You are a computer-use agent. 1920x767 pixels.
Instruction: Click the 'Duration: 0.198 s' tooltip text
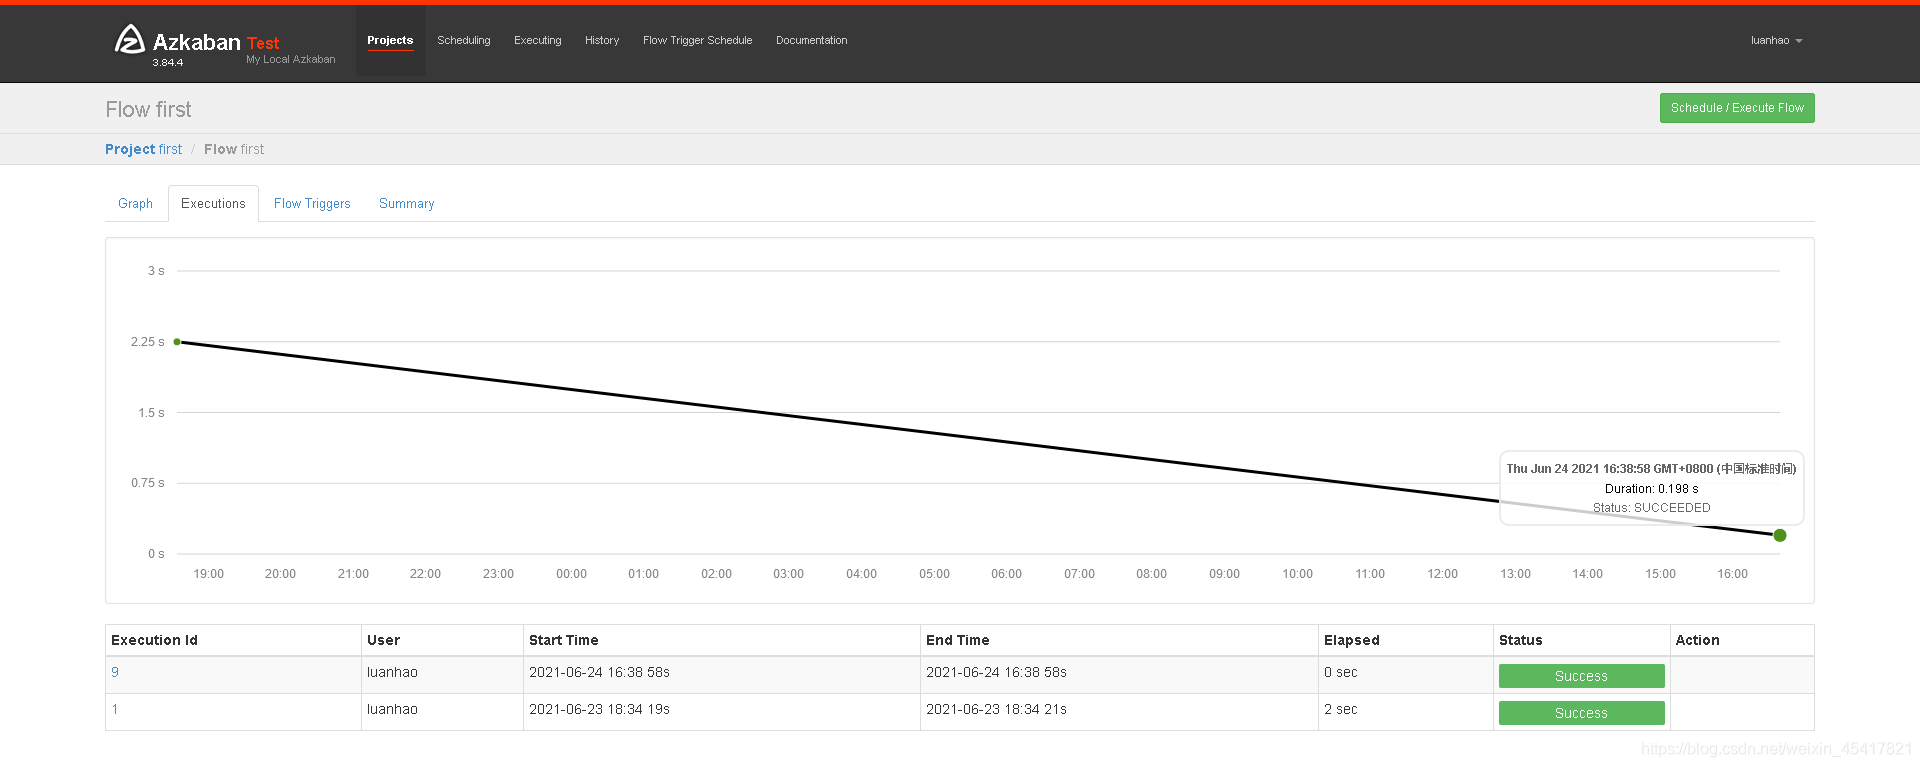click(1652, 489)
